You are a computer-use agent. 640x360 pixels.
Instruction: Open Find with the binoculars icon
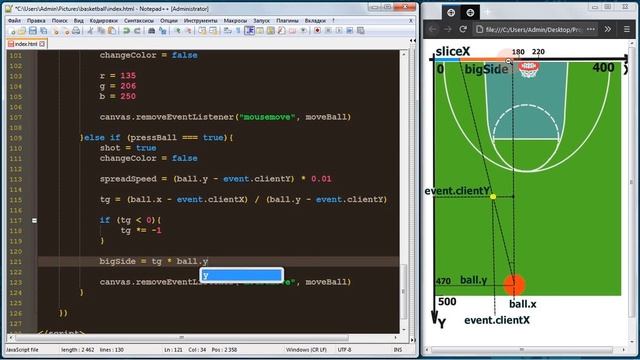pos(151,31)
